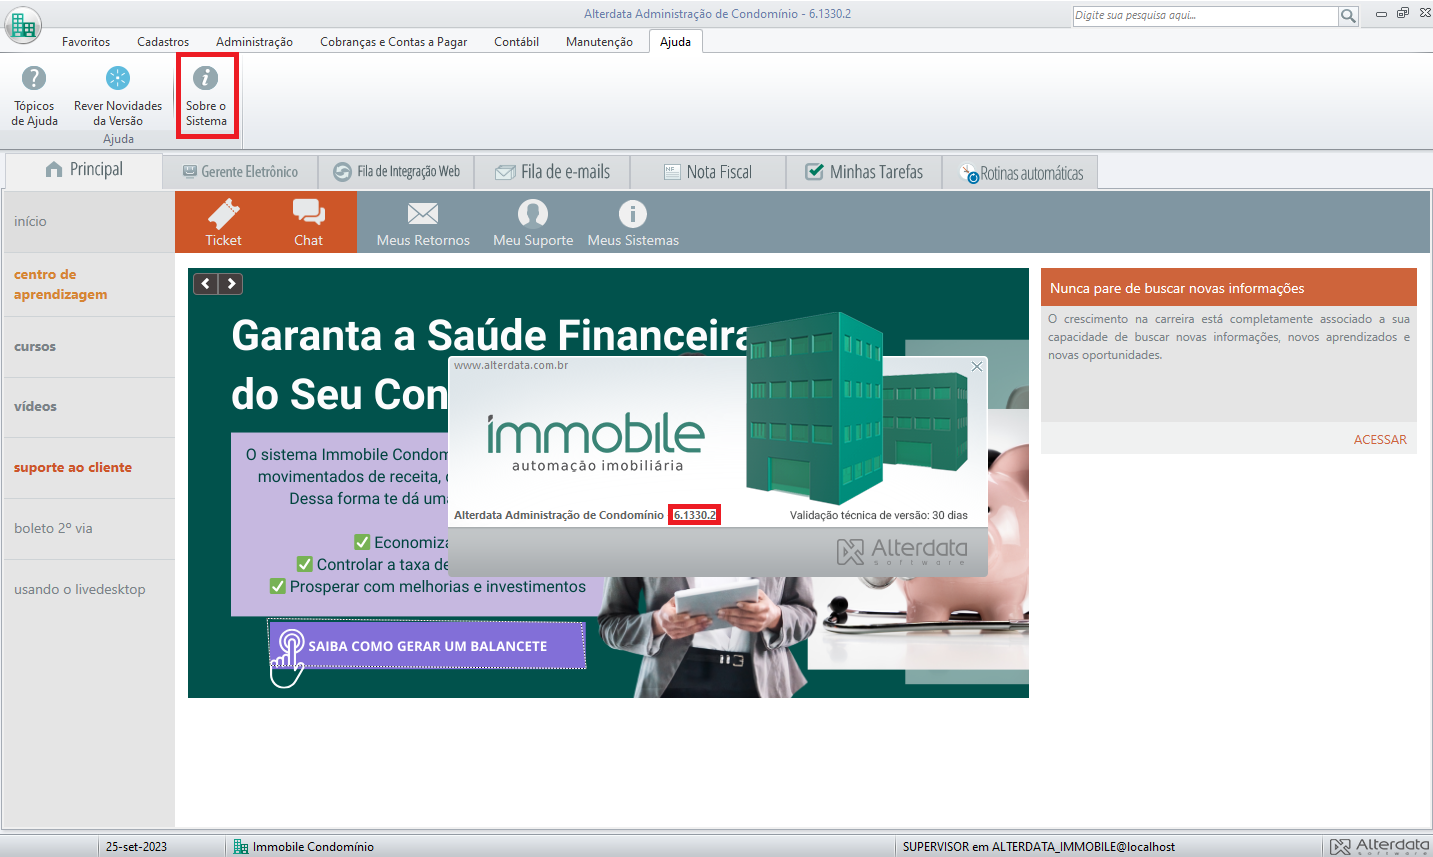Click the Alterdata logo in status bar
Screen dimensions: 1433x857
click(1380, 847)
